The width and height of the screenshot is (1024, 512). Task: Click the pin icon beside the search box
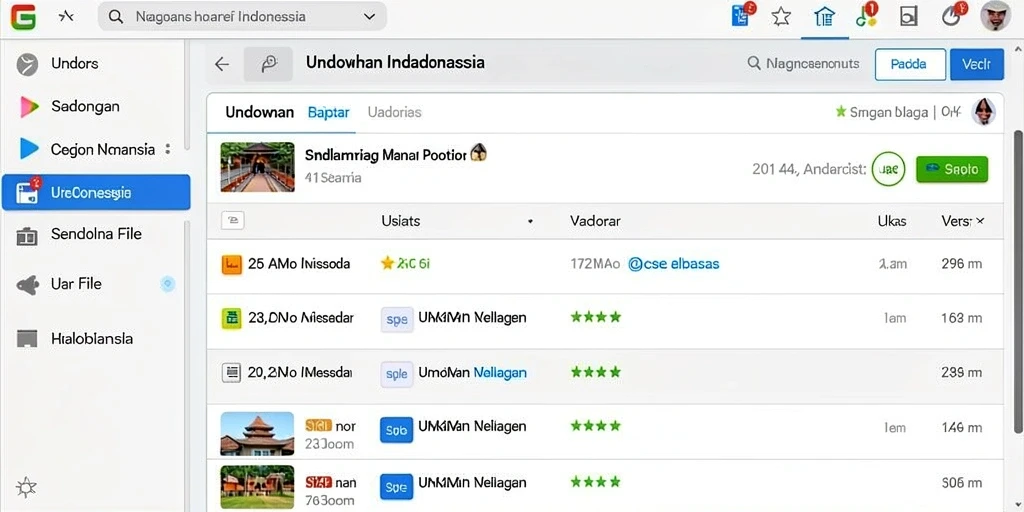(66, 17)
